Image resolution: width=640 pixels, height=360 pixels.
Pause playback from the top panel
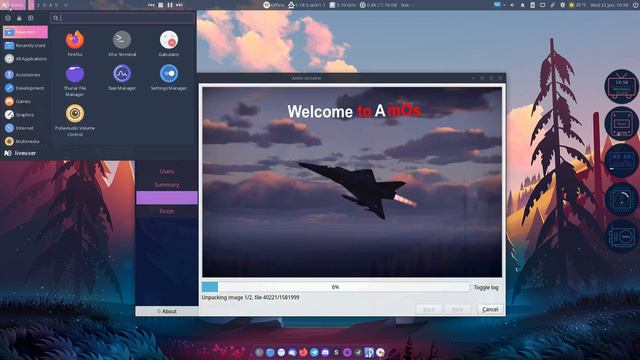click(170, 5)
